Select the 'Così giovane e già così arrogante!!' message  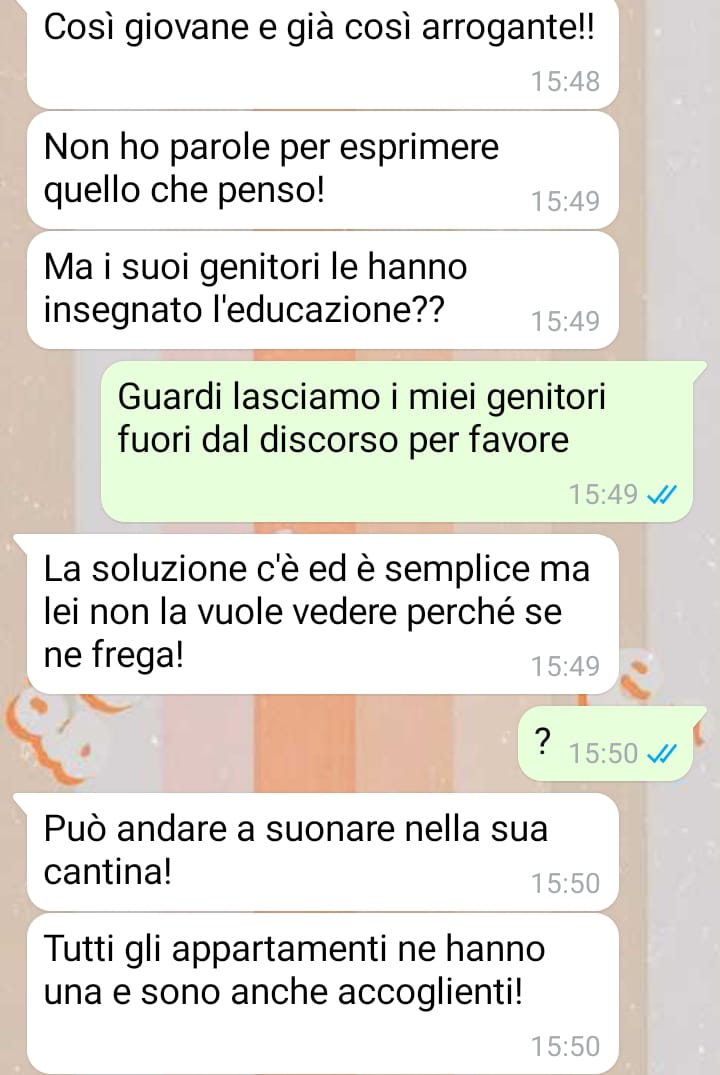[x=323, y=53]
